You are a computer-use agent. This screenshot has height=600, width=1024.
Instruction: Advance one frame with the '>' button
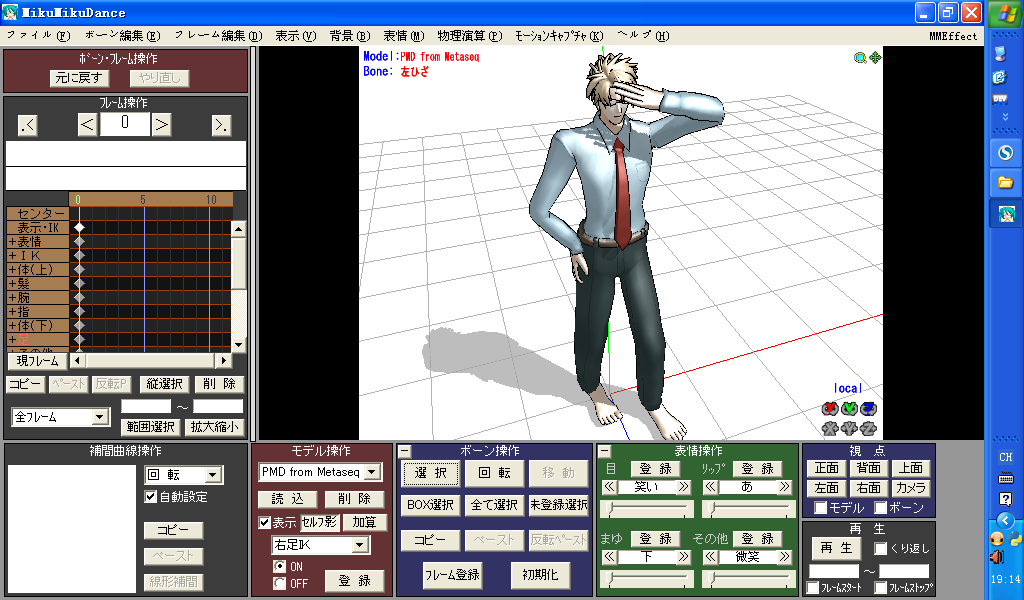pyautogui.click(x=161, y=125)
